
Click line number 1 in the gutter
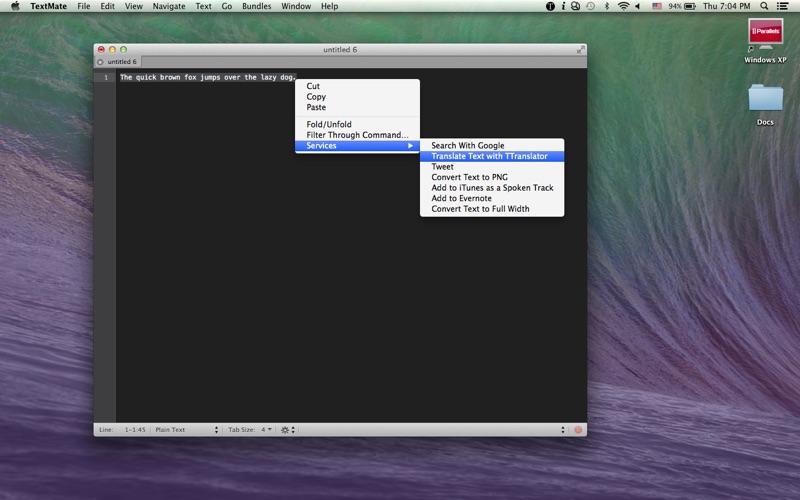pyautogui.click(x=105, y=77)
